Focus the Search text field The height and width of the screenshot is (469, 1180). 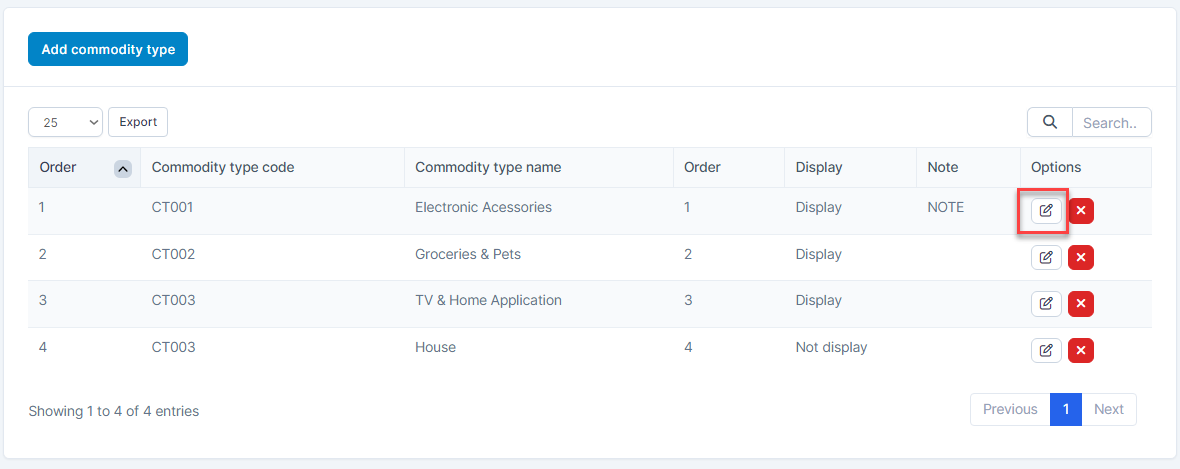[1111, 123]
